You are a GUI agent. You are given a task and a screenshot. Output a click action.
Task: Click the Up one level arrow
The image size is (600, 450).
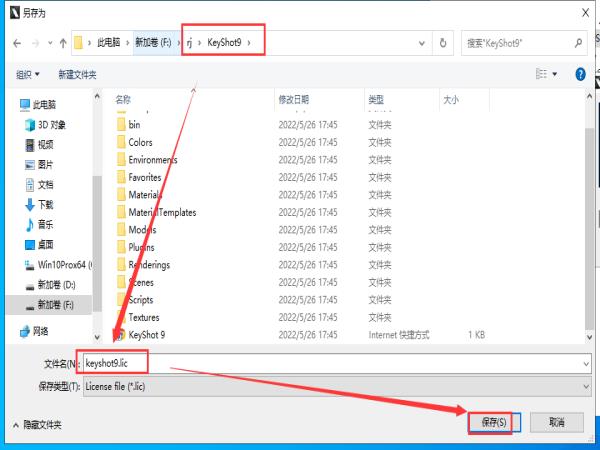point(63,44)
